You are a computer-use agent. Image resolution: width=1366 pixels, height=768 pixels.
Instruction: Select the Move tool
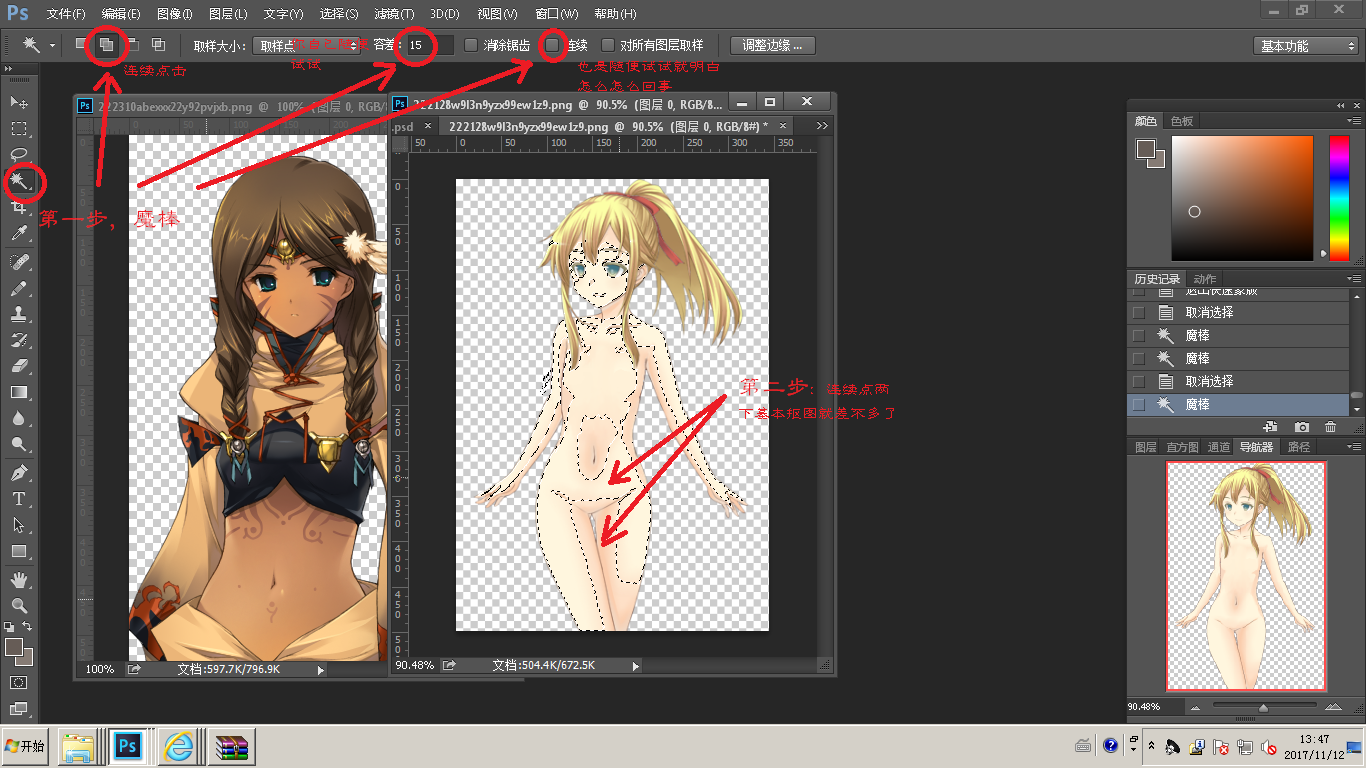click(x=19, y=102)
